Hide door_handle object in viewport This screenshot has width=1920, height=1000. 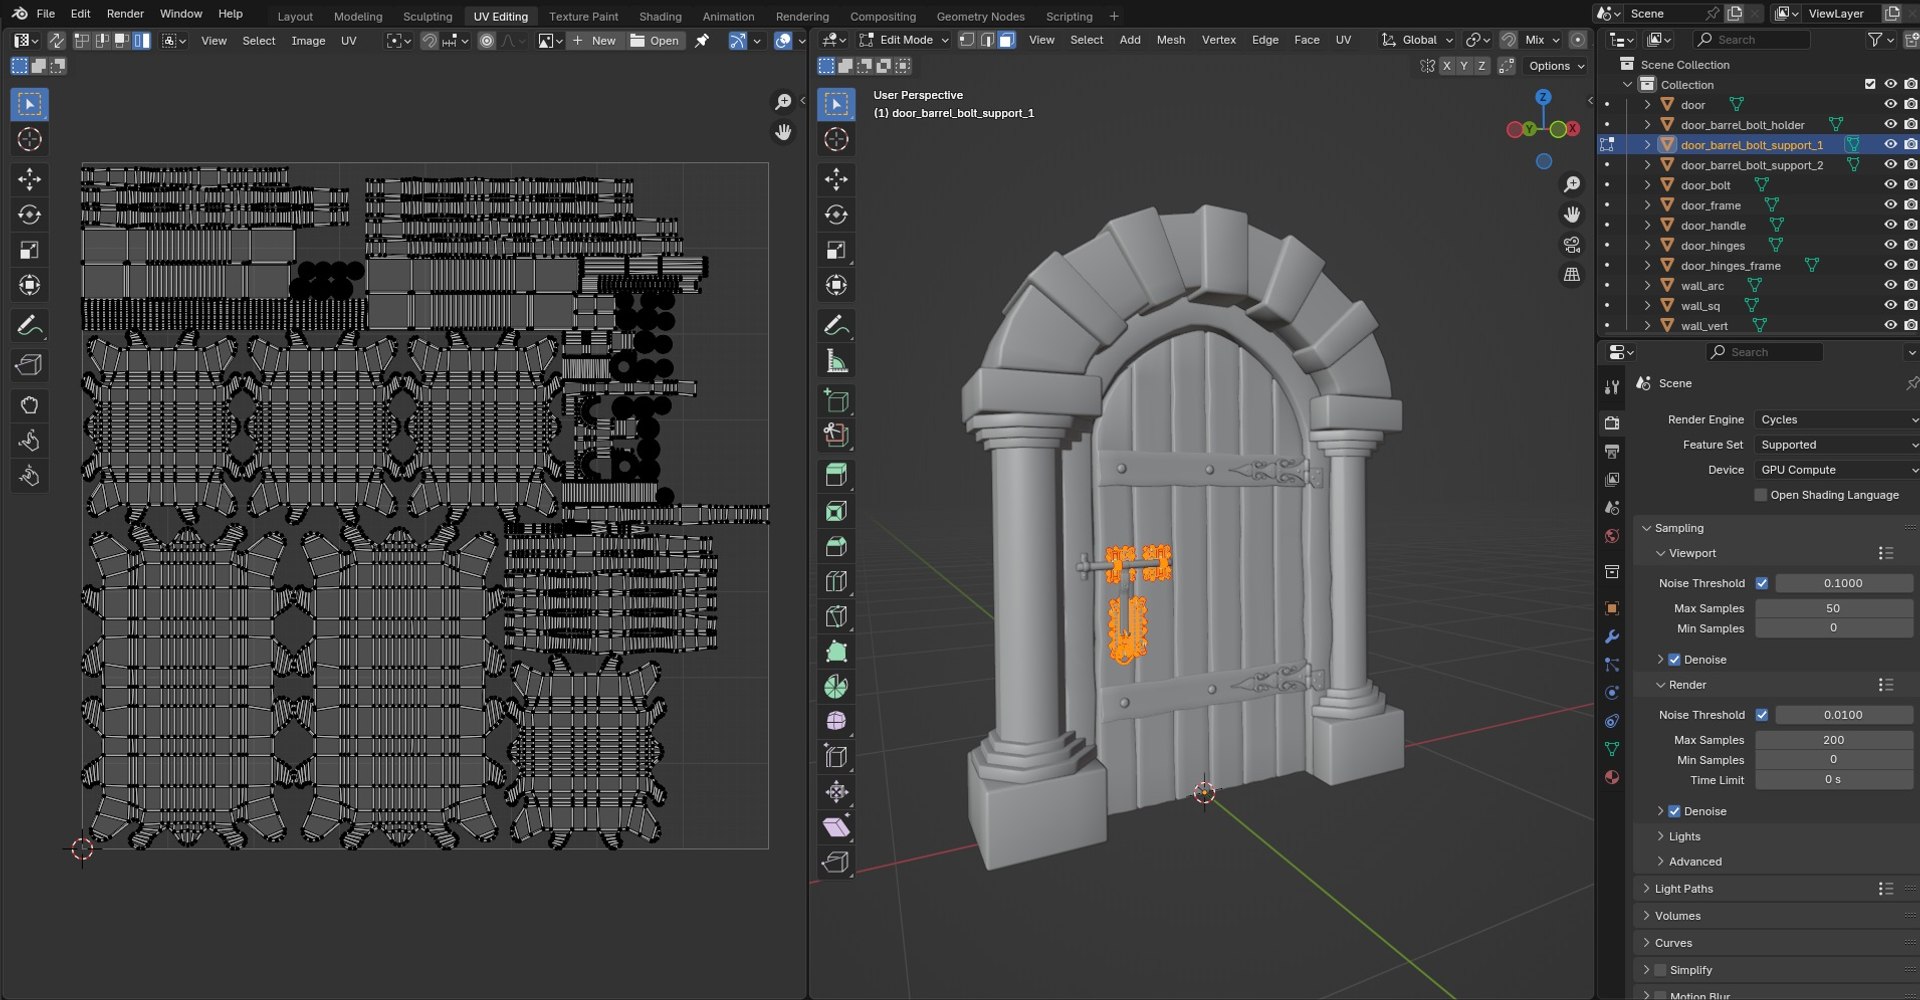click(1890, 225)
